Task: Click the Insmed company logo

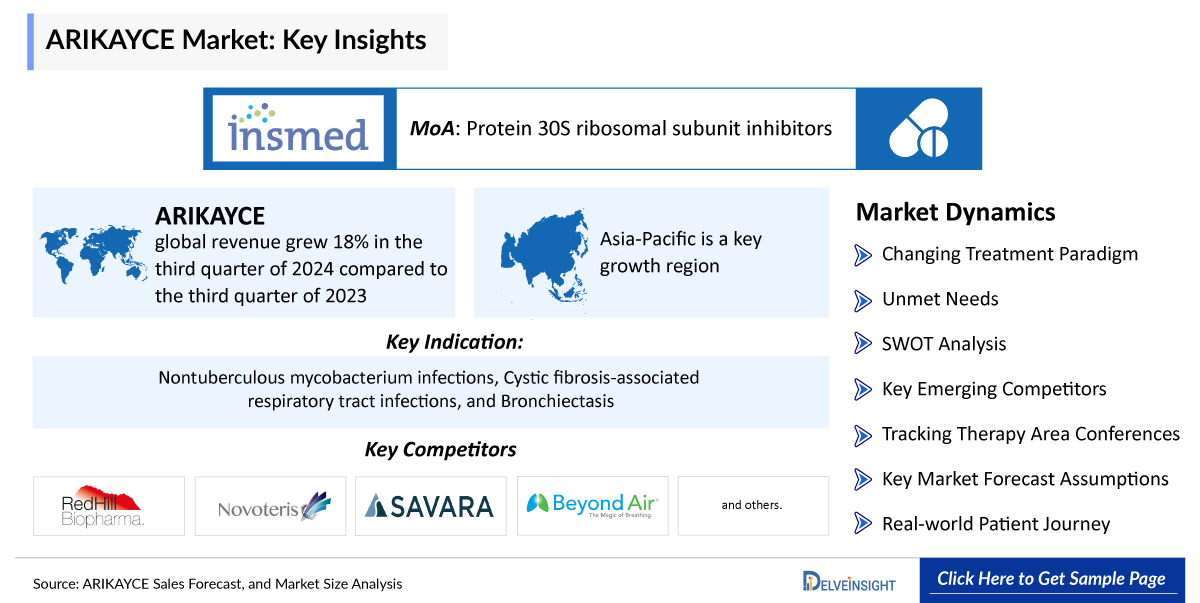Action: (x=299, y=128)
